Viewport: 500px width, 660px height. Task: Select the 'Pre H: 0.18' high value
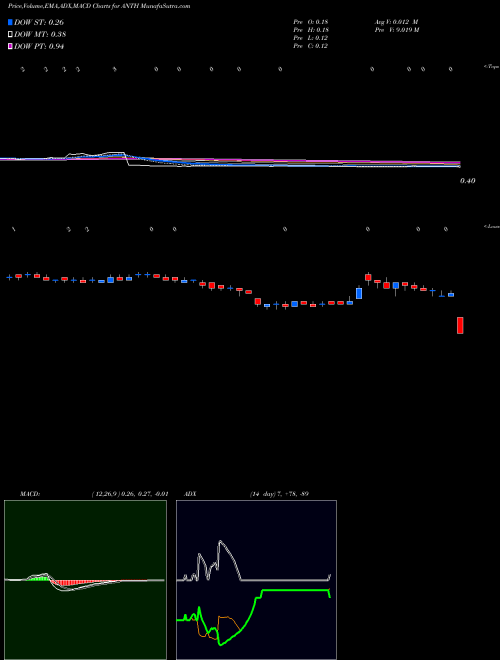311,30
